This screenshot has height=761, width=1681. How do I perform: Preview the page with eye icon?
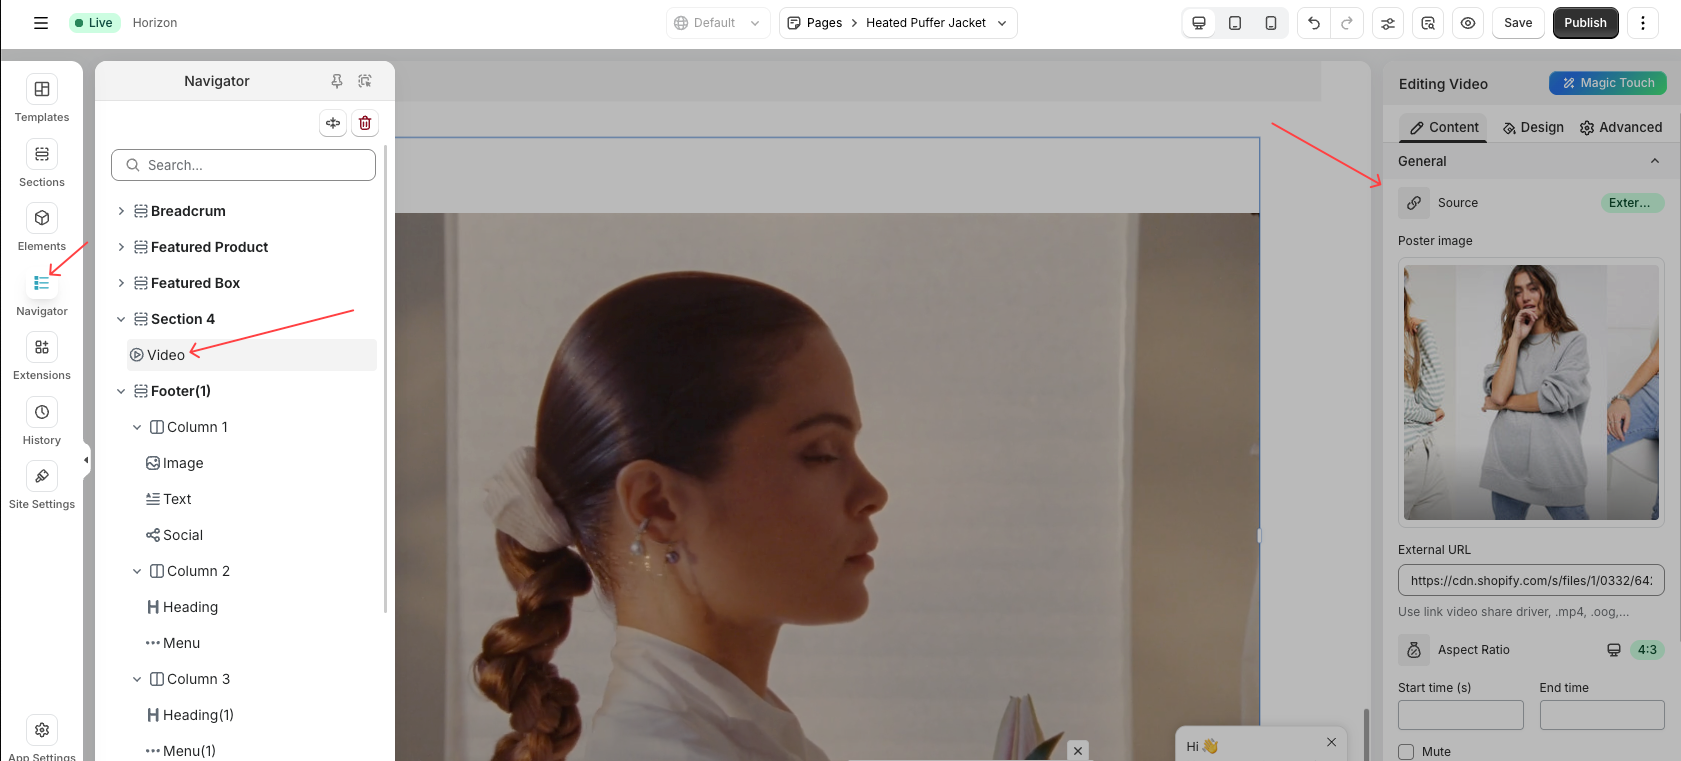coord(1468,23)
